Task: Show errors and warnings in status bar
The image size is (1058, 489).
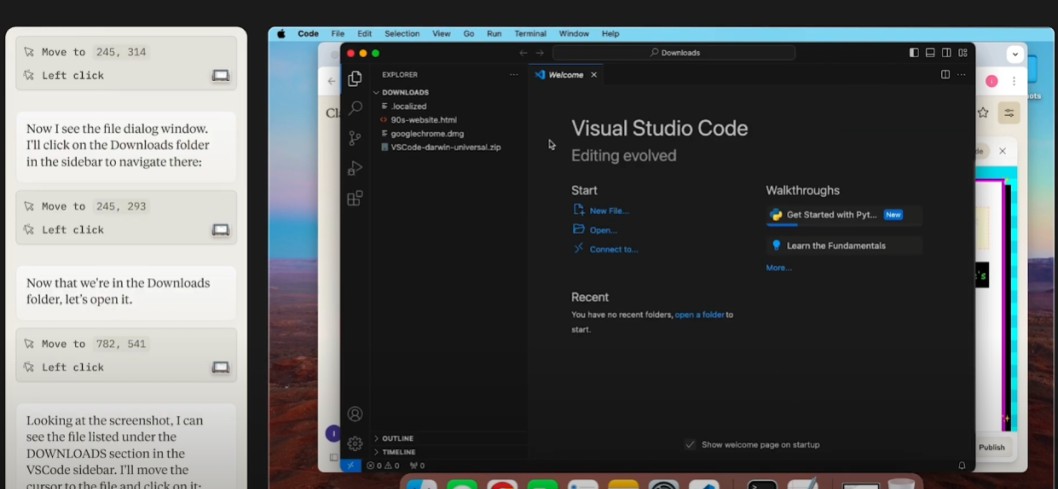Action: point(383,465)
